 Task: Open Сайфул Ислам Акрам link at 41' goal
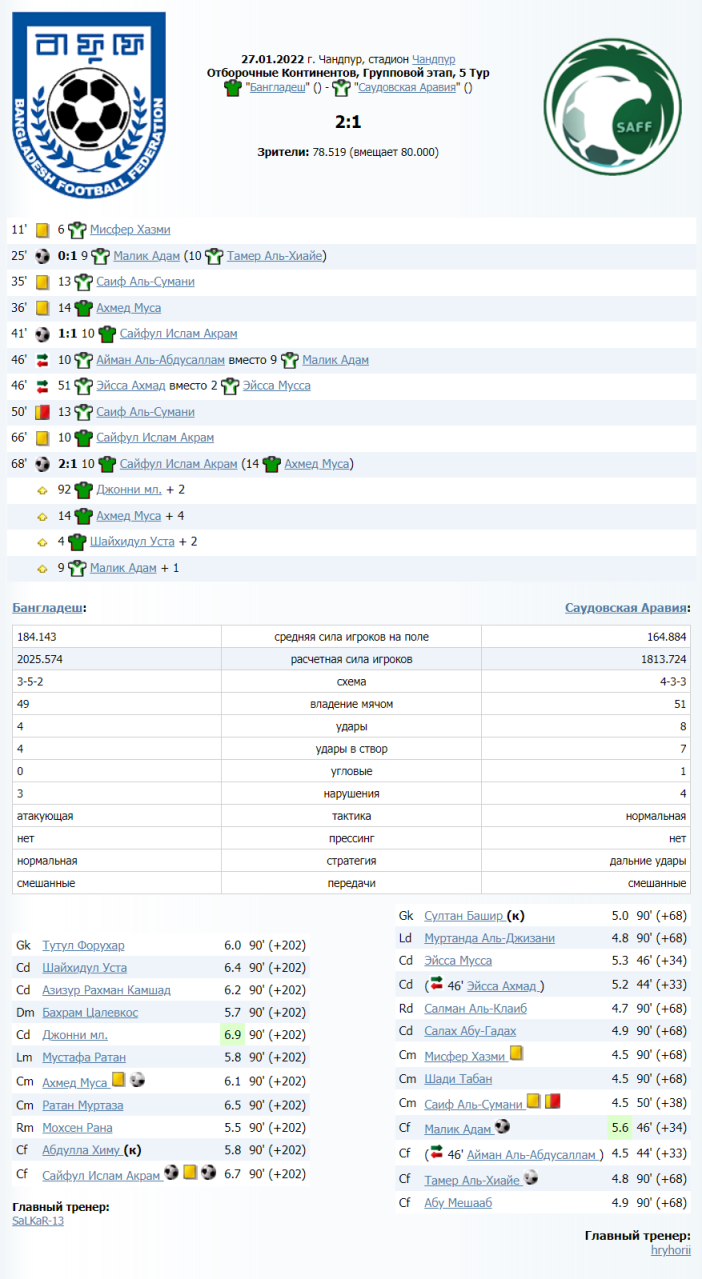click(178, 334)
